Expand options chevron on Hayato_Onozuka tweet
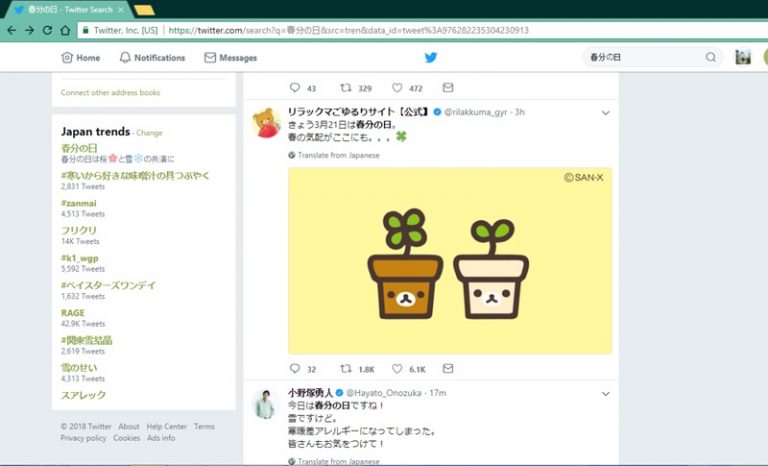This screenshot has height=466, width=768. tap(605, 393)
